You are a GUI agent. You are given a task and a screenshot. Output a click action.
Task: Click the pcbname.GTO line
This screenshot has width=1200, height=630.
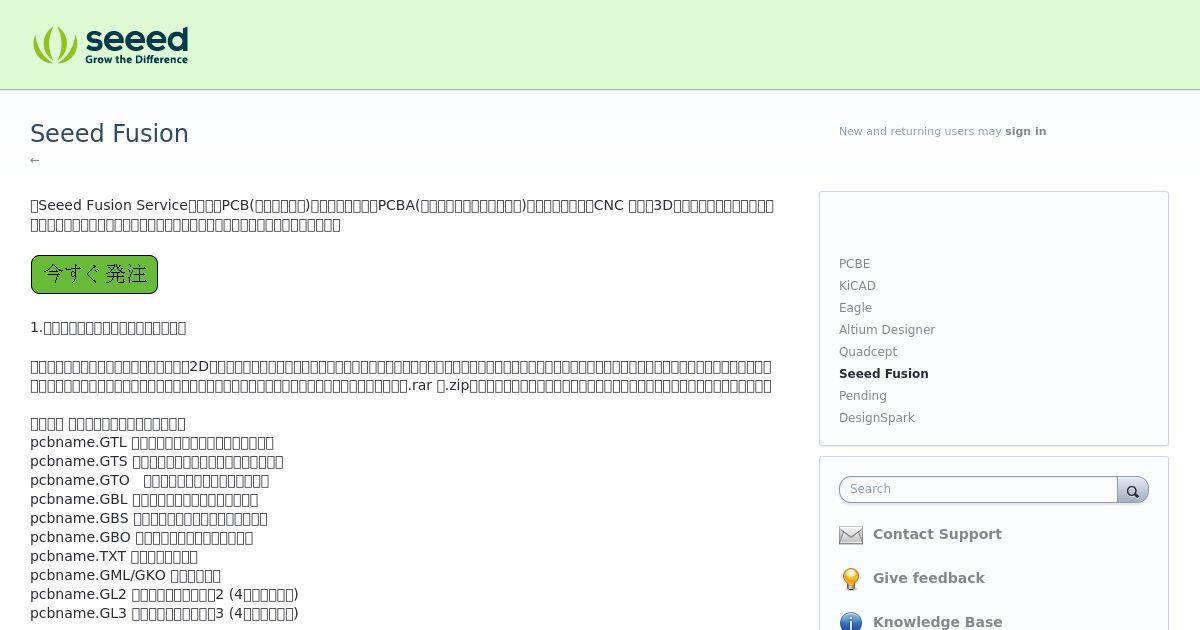point(150,481)
